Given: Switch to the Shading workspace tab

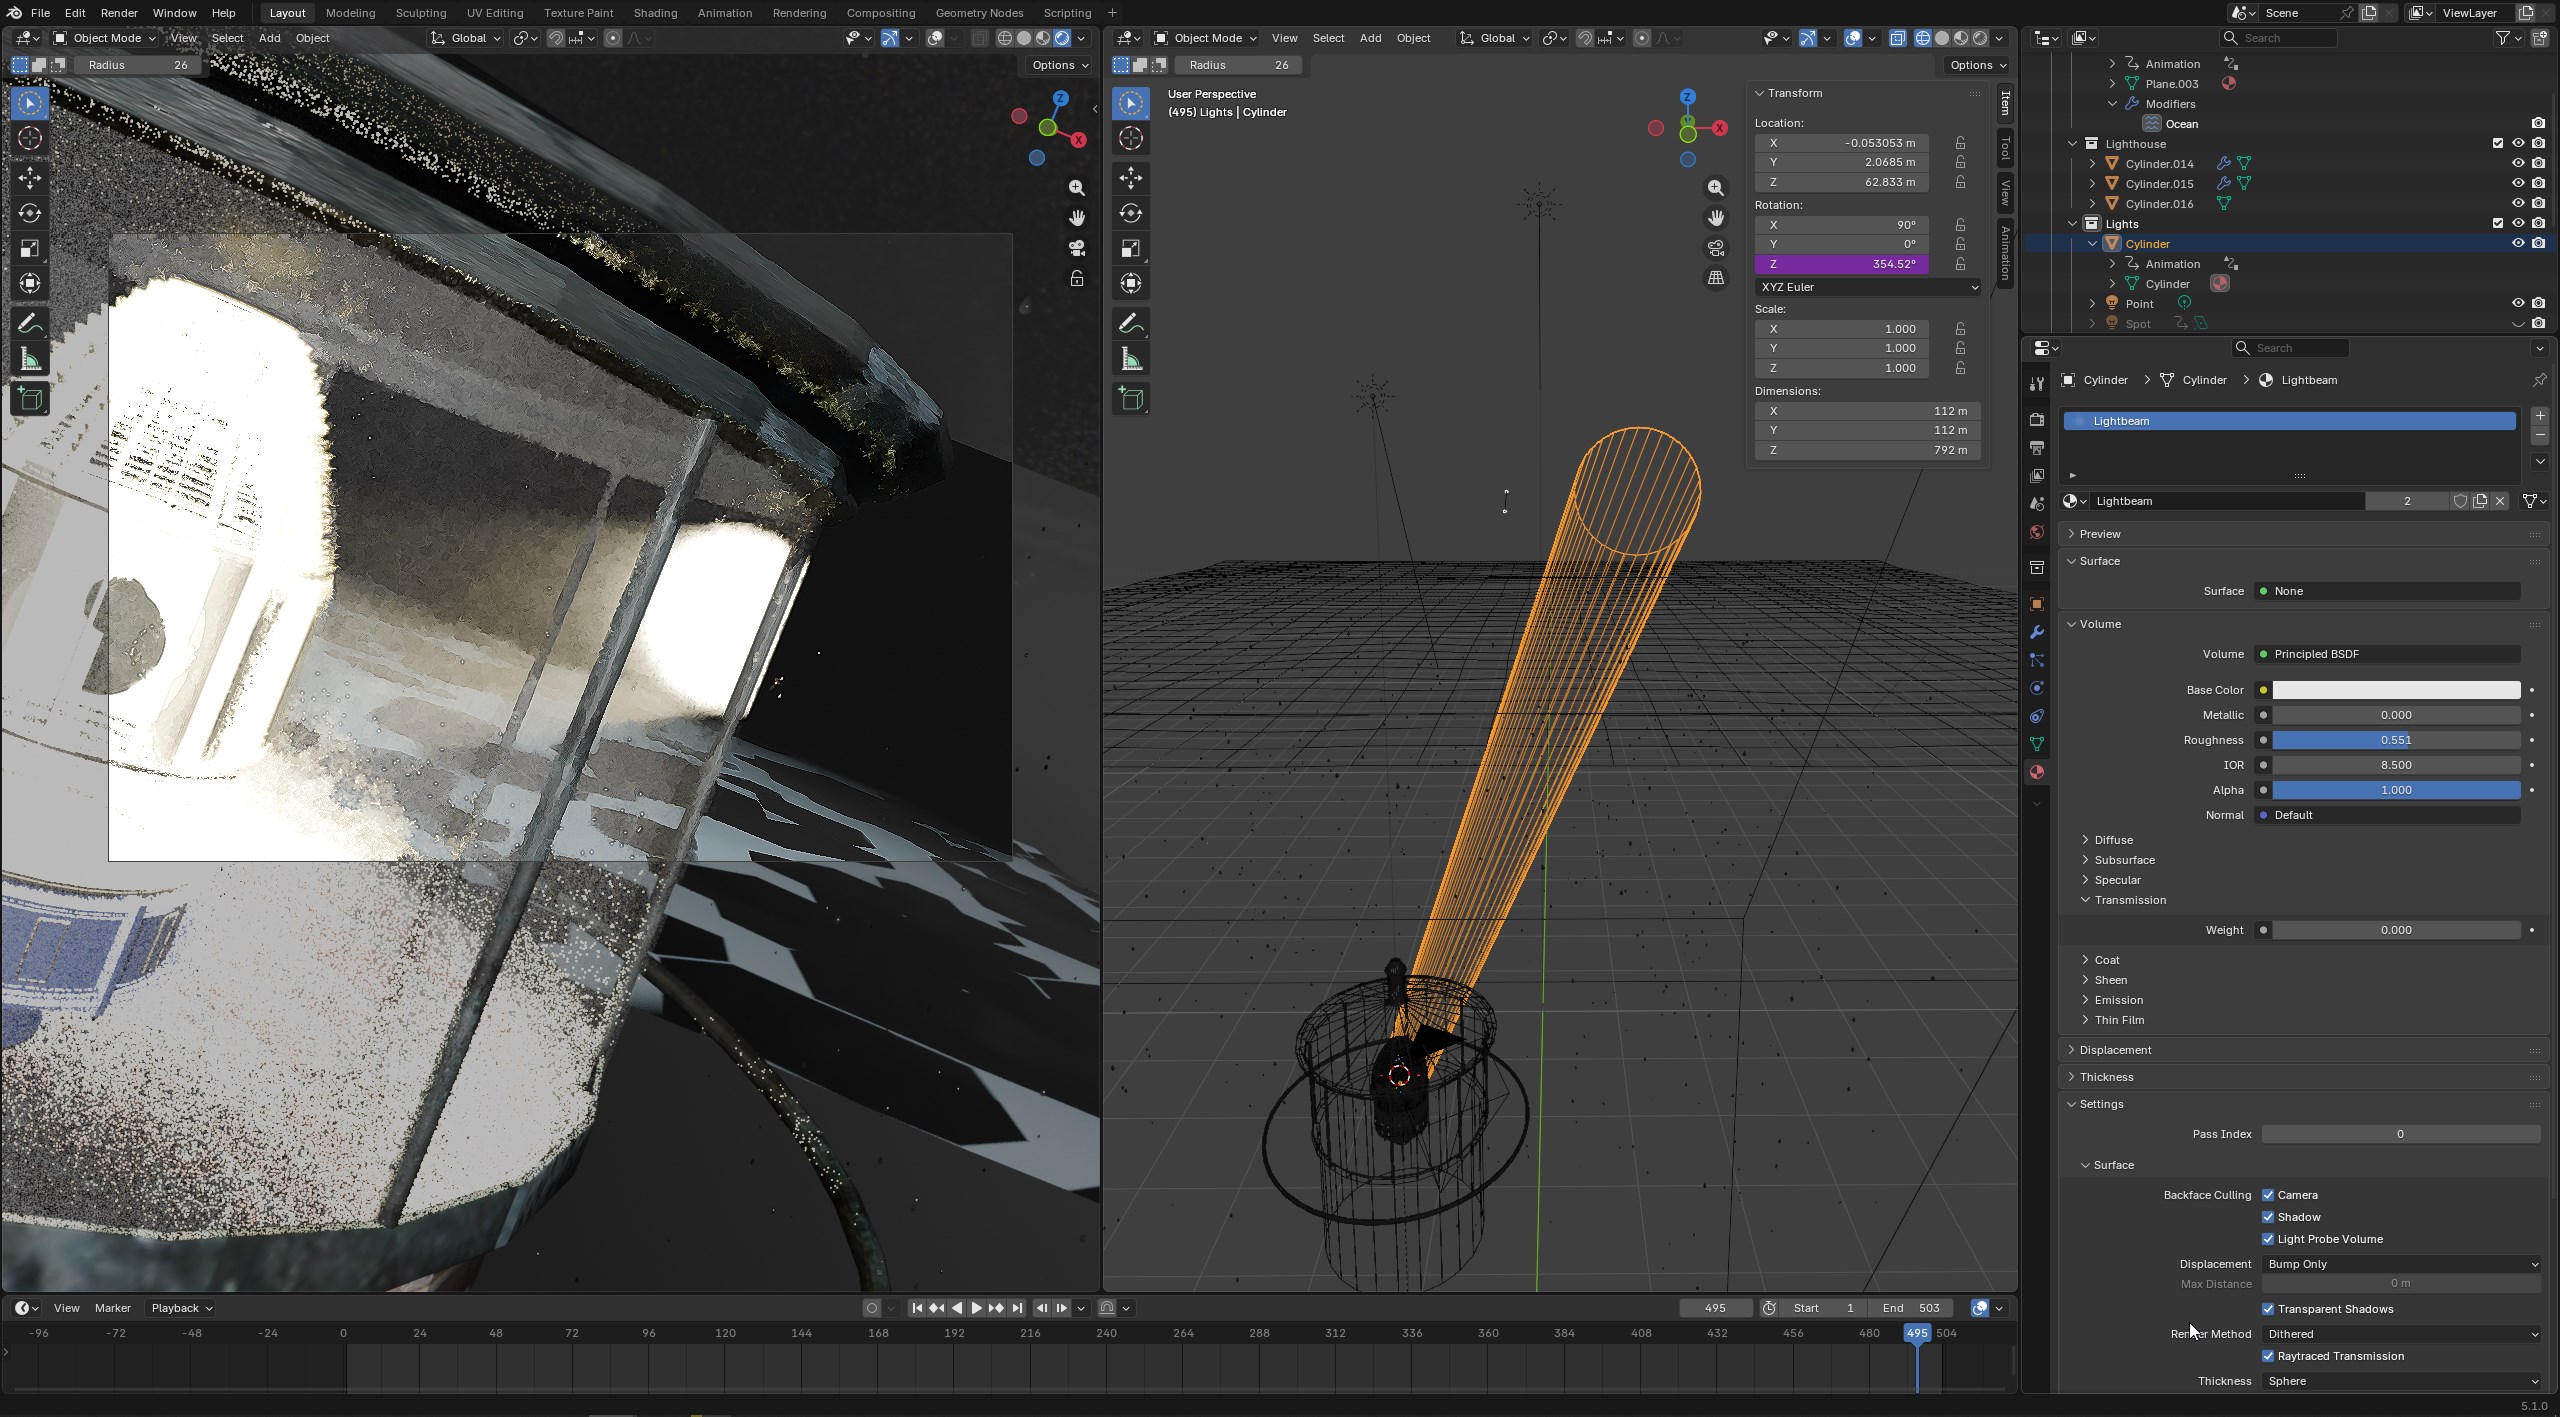Looking at the screenshot, I should coord(655,13).
